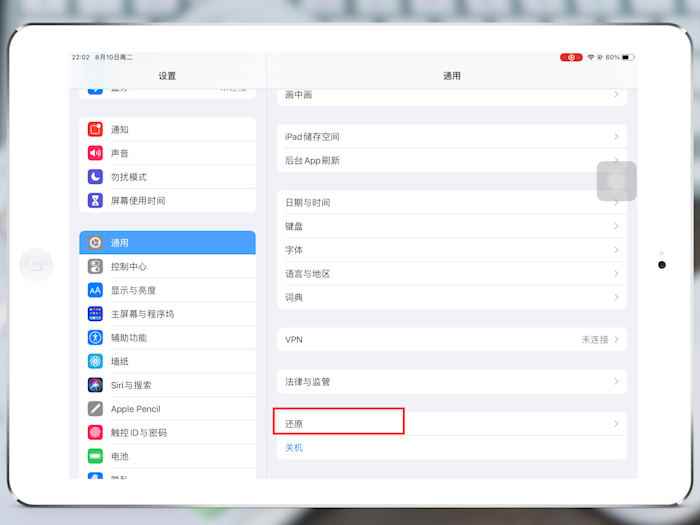Viewport: 700px width, 525px height.
Task: Open Background App Refresh (后台 App刷新)
Action: coord(452,160)
